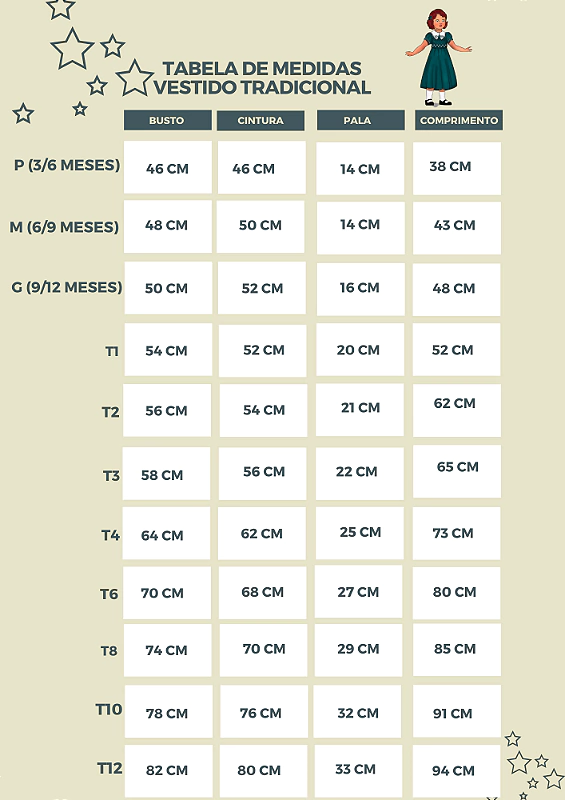Click the M (6/9 MESES) row label

pyautogui.click(x=64, y=227)
